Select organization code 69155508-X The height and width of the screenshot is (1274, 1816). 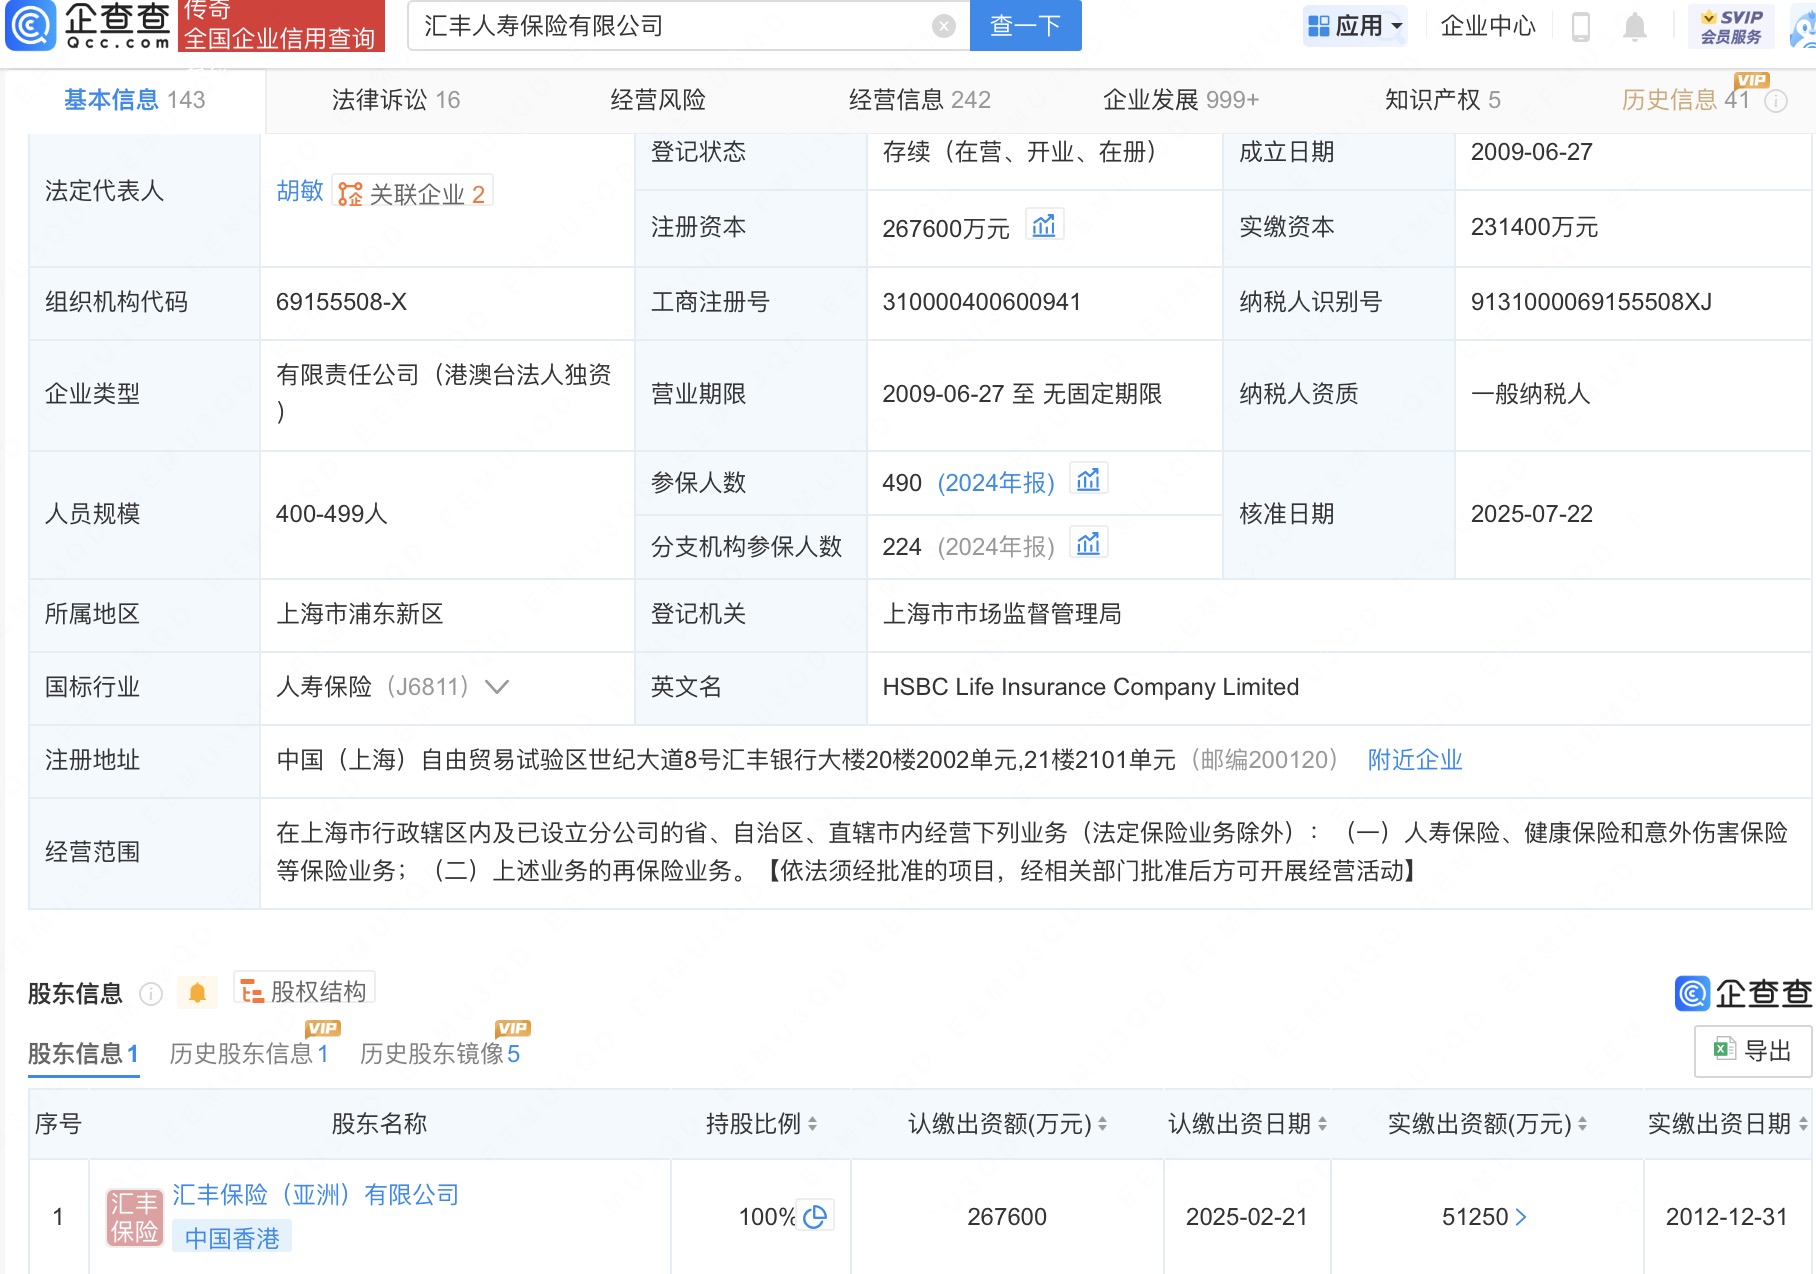341,302
